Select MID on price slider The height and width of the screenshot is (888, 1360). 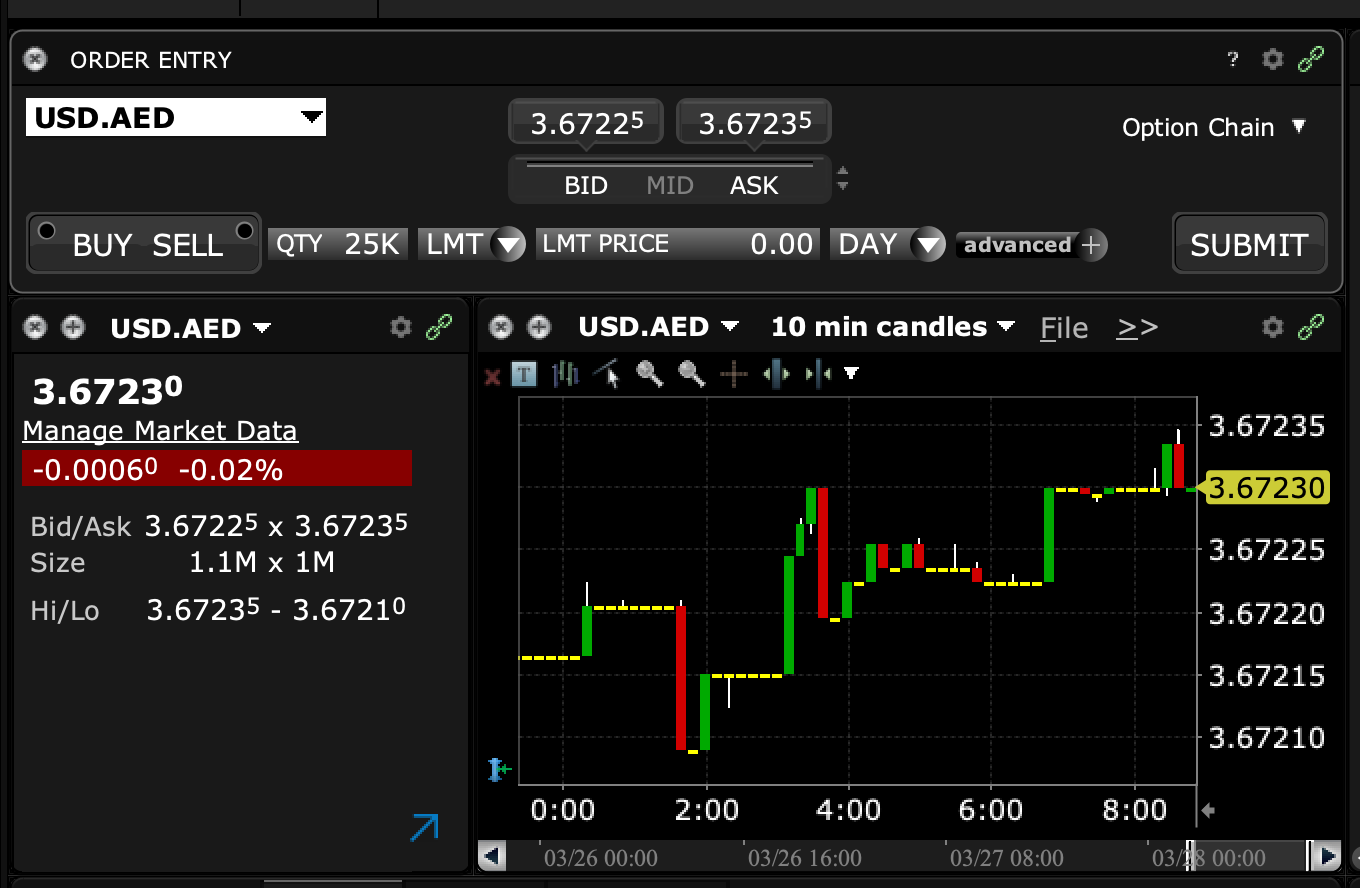[x=670, y=185]
